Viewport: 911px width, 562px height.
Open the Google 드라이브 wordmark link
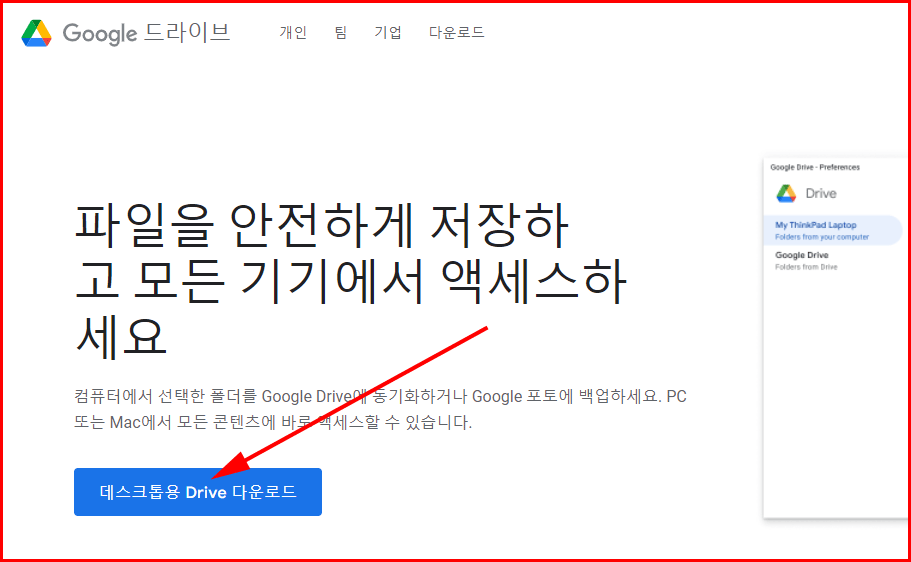tap(146, 33)
